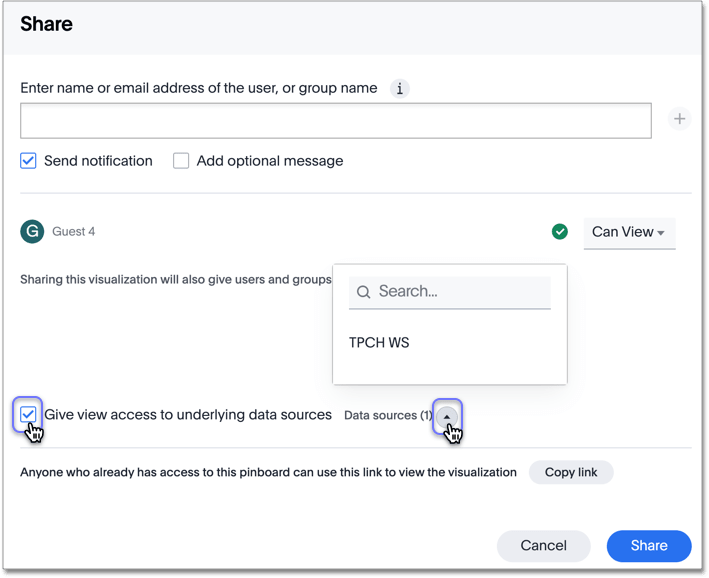The width and height of the screenshot is (709, 578).
Task: Click the Data sources (1) label
Action: coord(387,415)
